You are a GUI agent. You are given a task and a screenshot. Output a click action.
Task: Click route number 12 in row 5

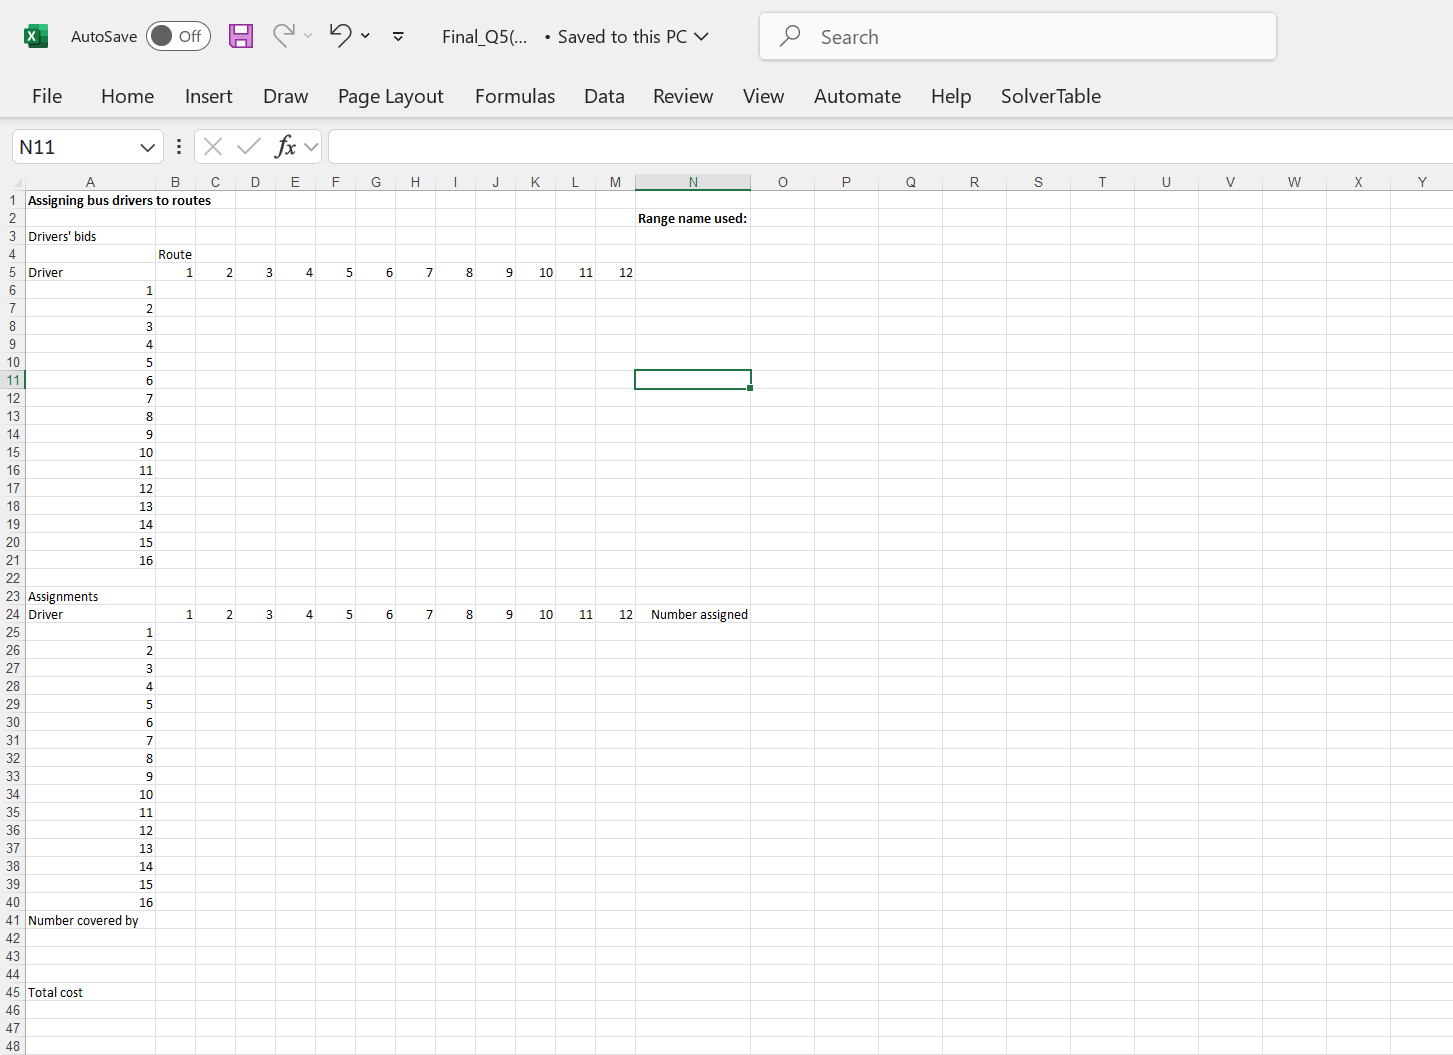pos(615,272)
